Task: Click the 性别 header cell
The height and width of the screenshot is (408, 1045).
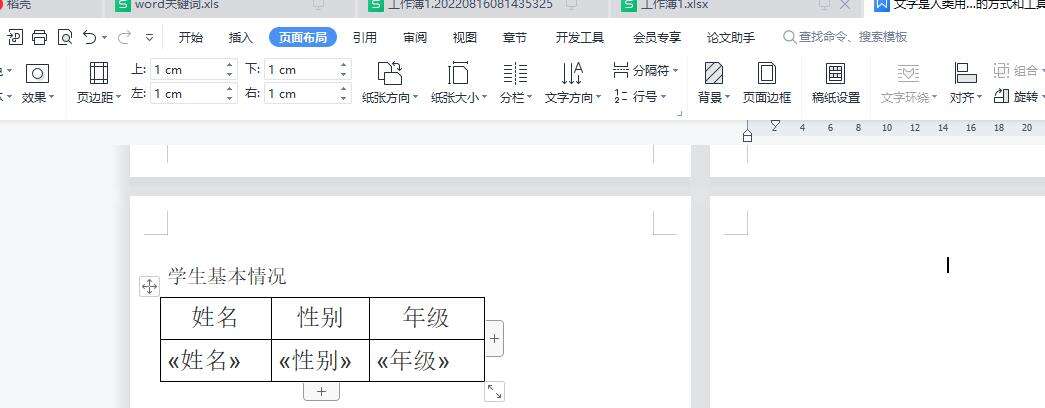Action: coord(320,318)
